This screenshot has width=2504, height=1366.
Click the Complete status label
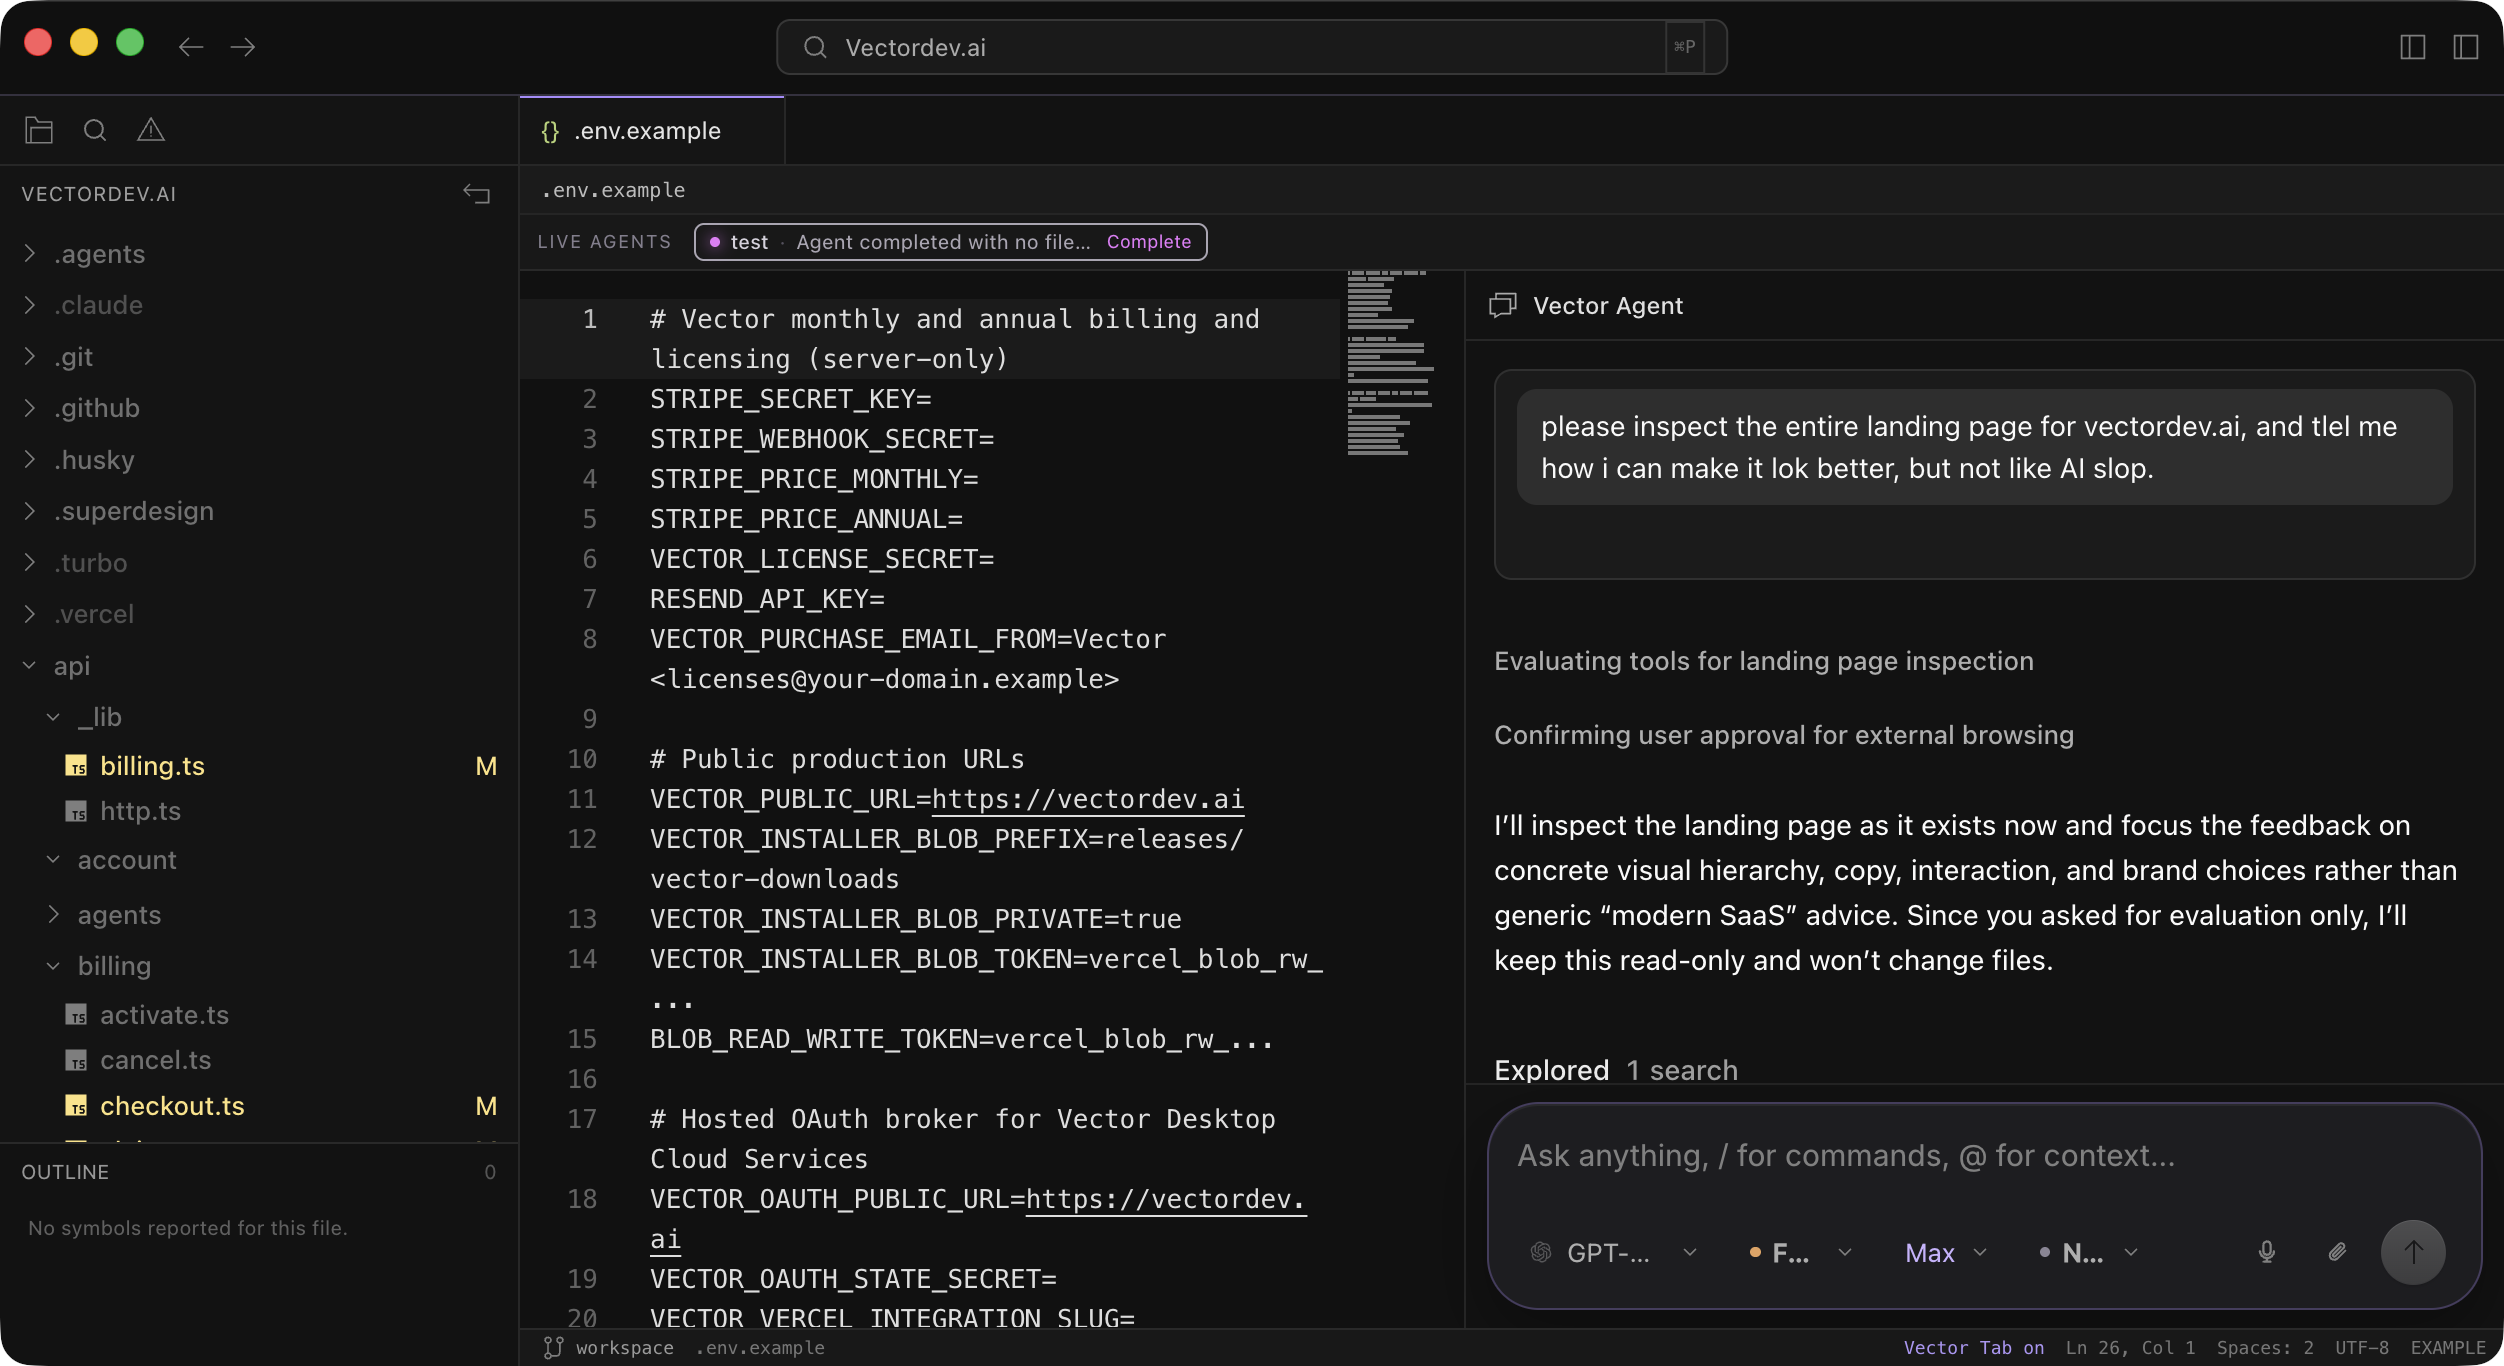click(x=1149, y=242)
